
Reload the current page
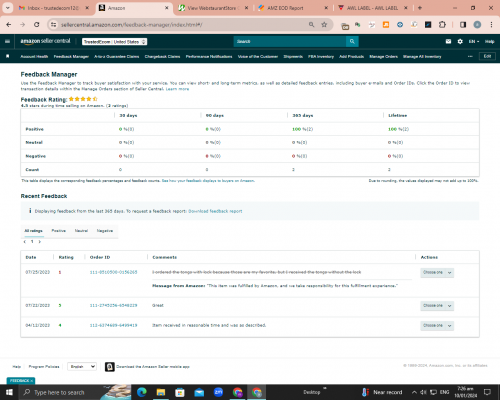point(37,25)
